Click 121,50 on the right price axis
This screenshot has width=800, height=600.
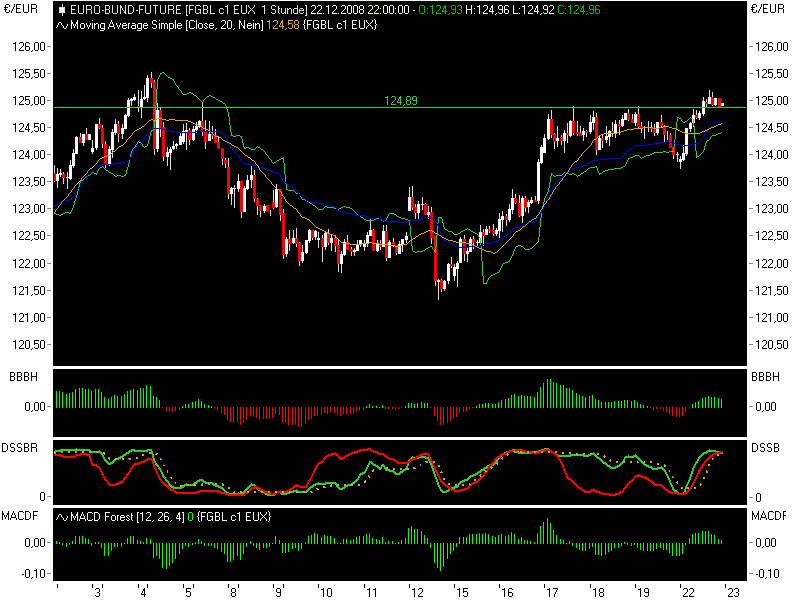pyautogui.click(x=771, y=291)
